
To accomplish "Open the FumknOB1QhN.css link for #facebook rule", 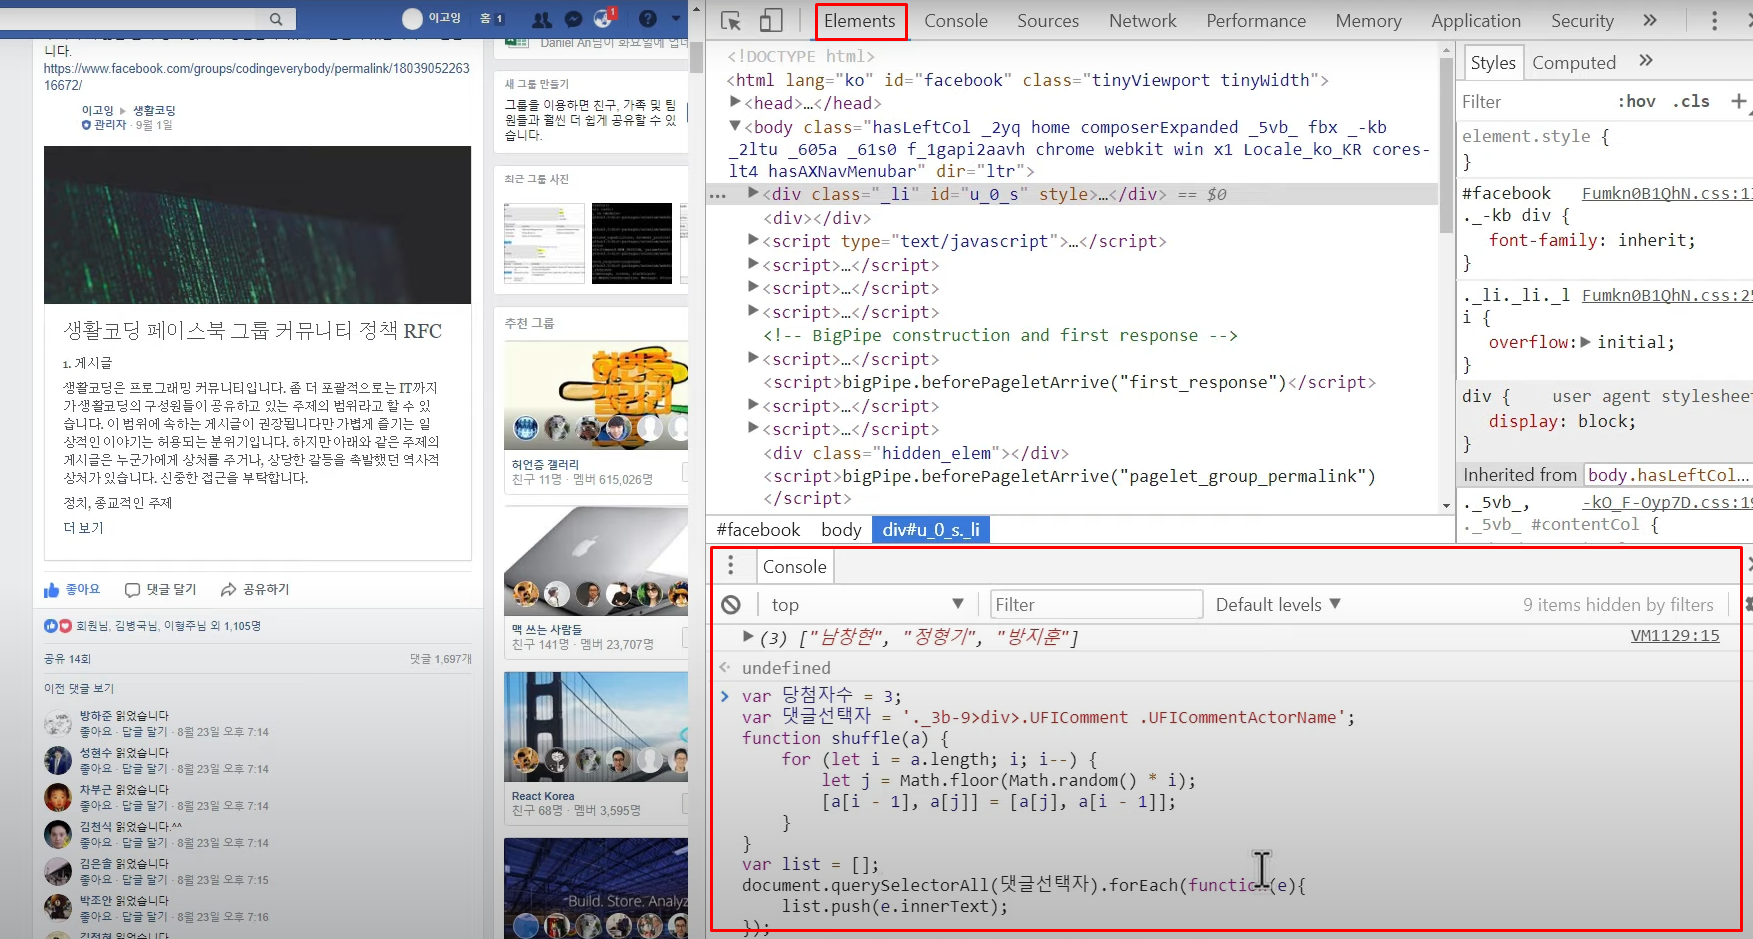I will click(1666, 194).
